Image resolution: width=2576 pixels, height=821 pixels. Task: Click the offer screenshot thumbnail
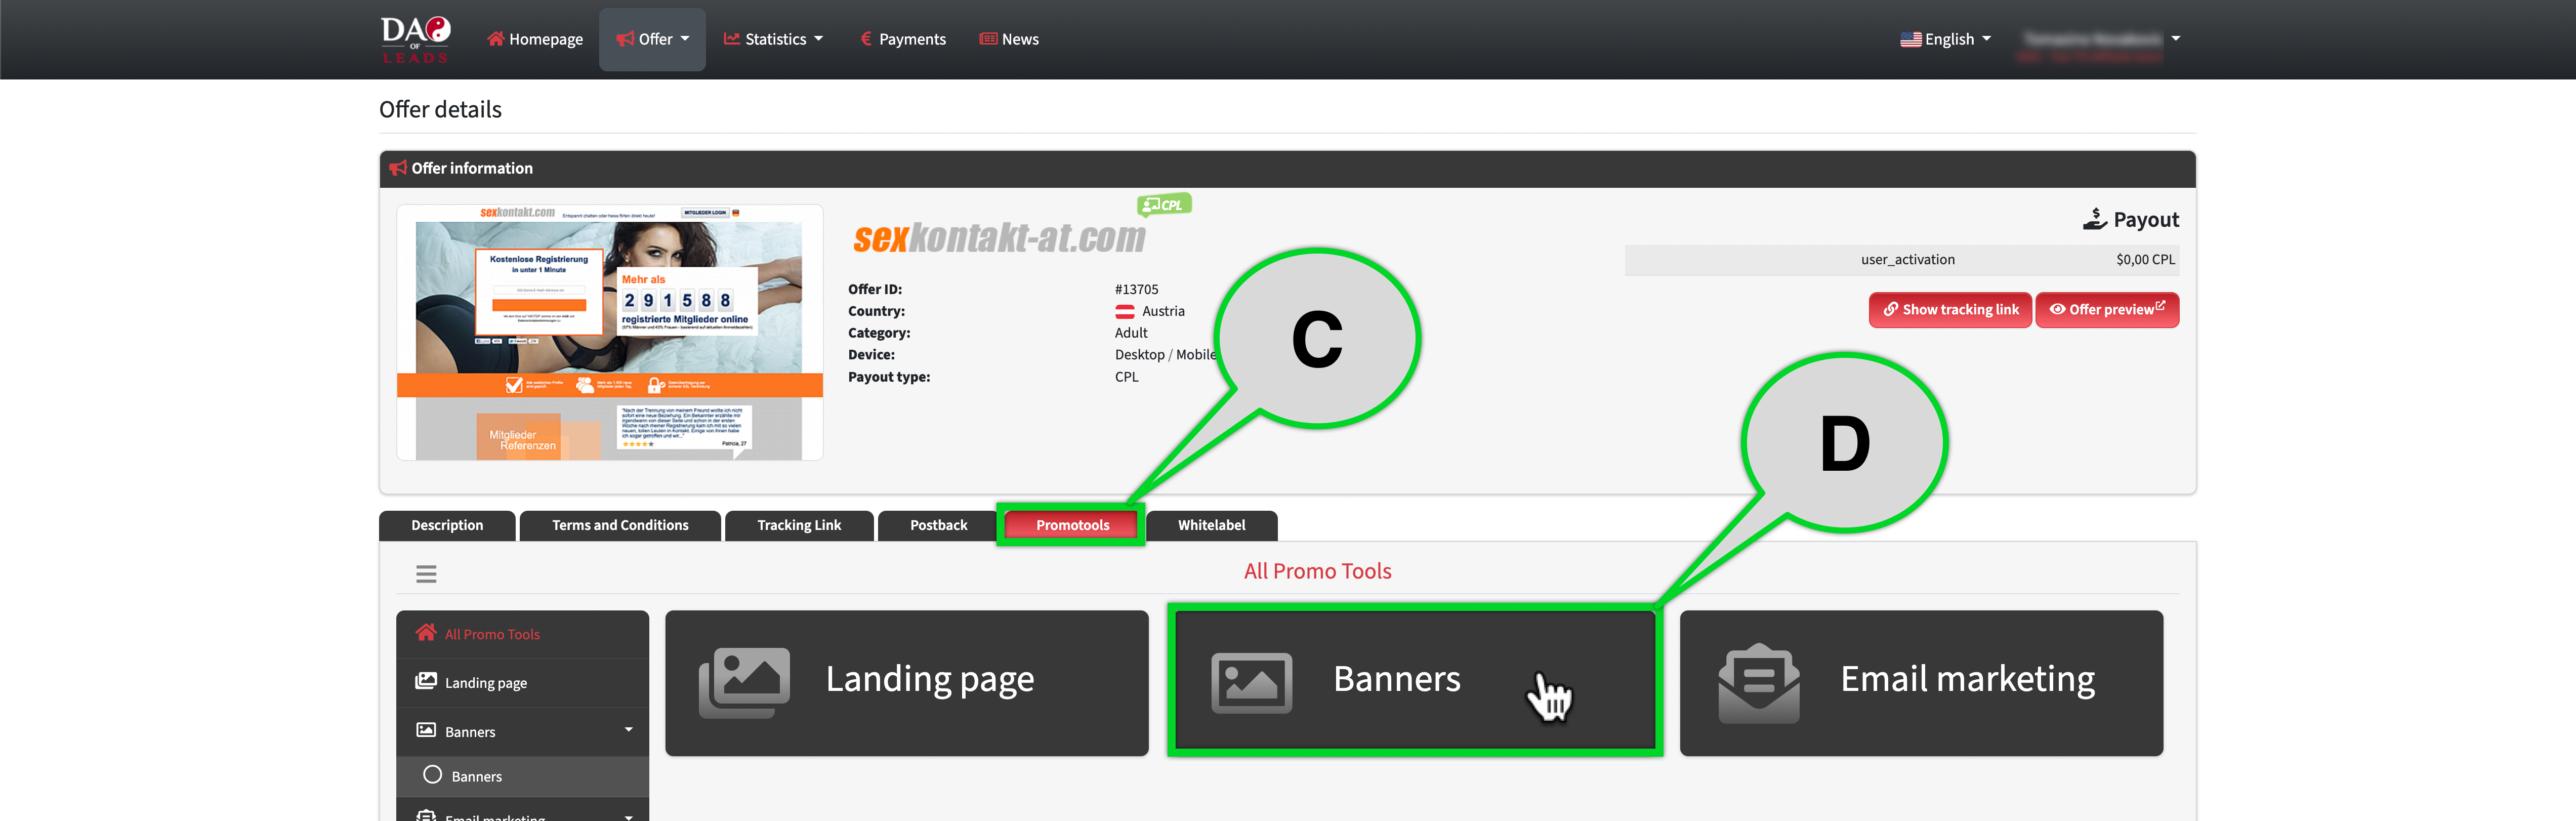pos(609,333)
